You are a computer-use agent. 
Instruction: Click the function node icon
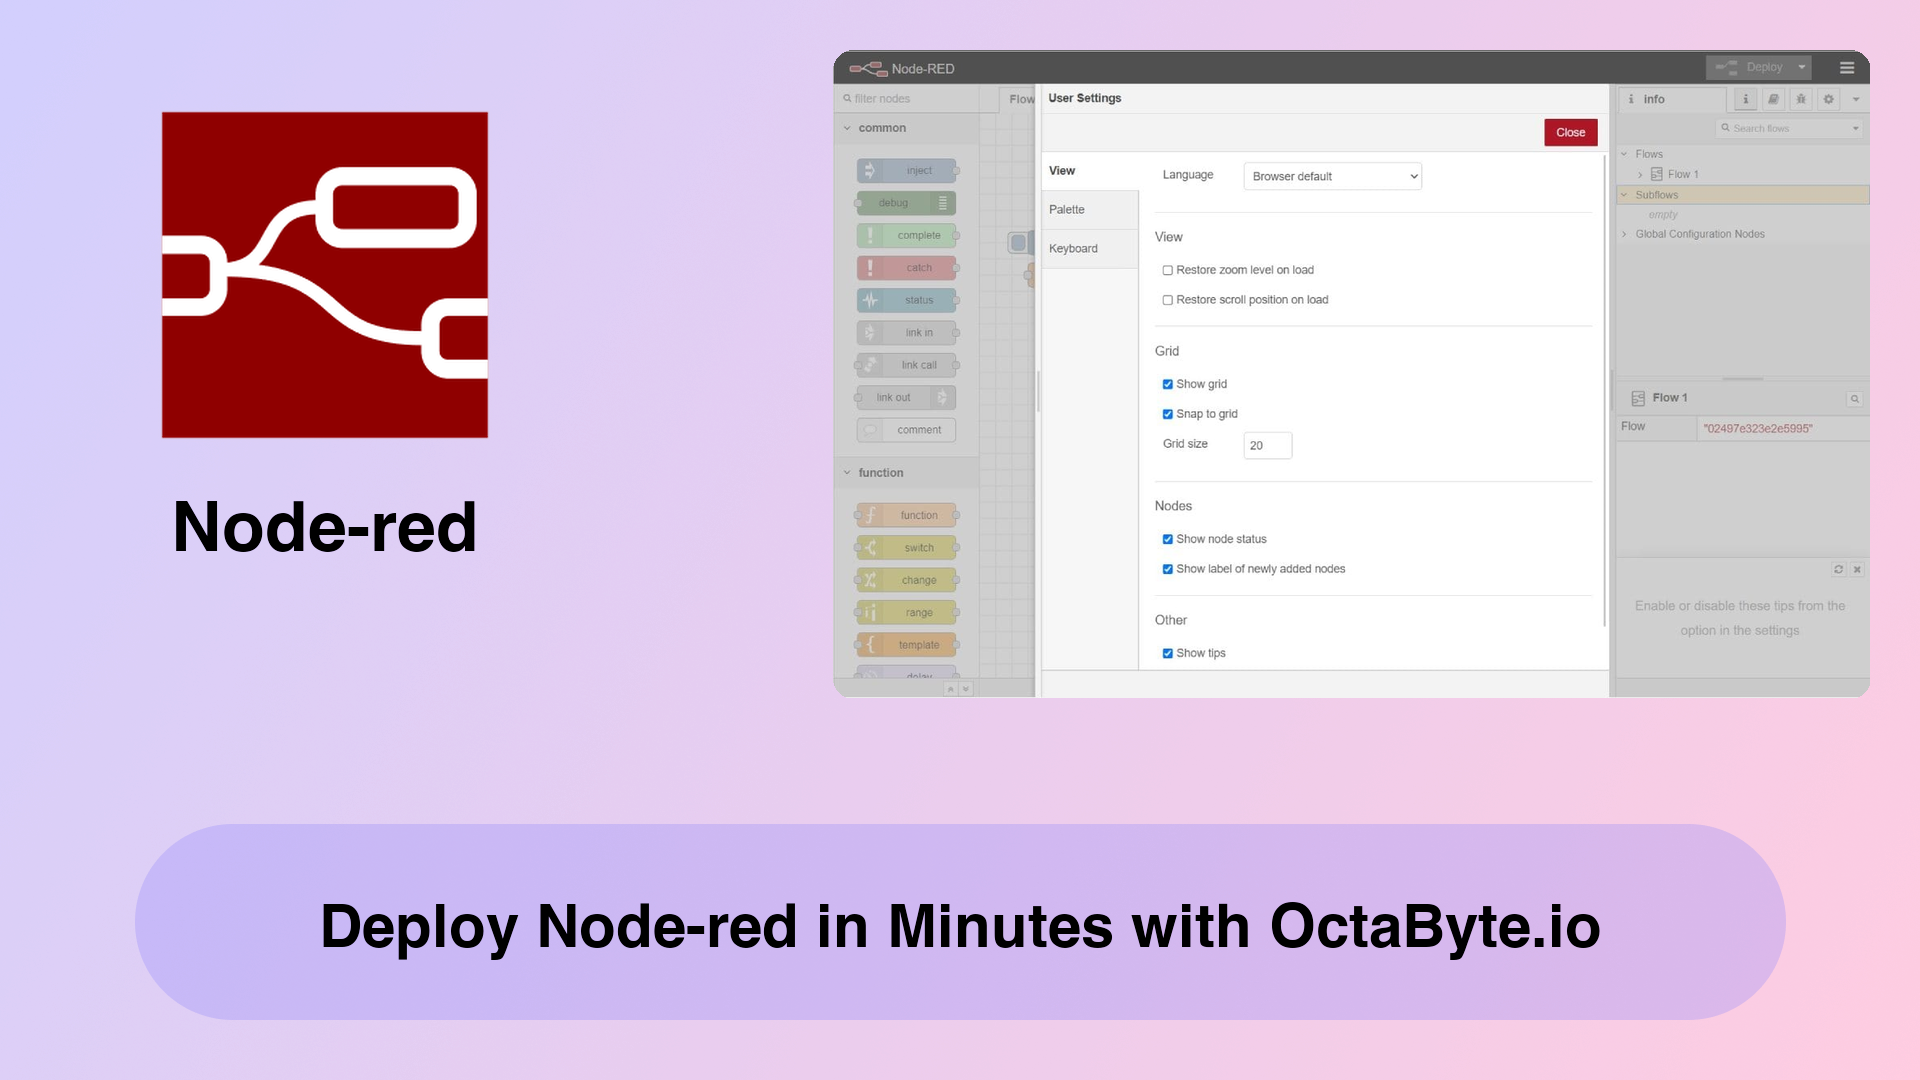[869, 514]
